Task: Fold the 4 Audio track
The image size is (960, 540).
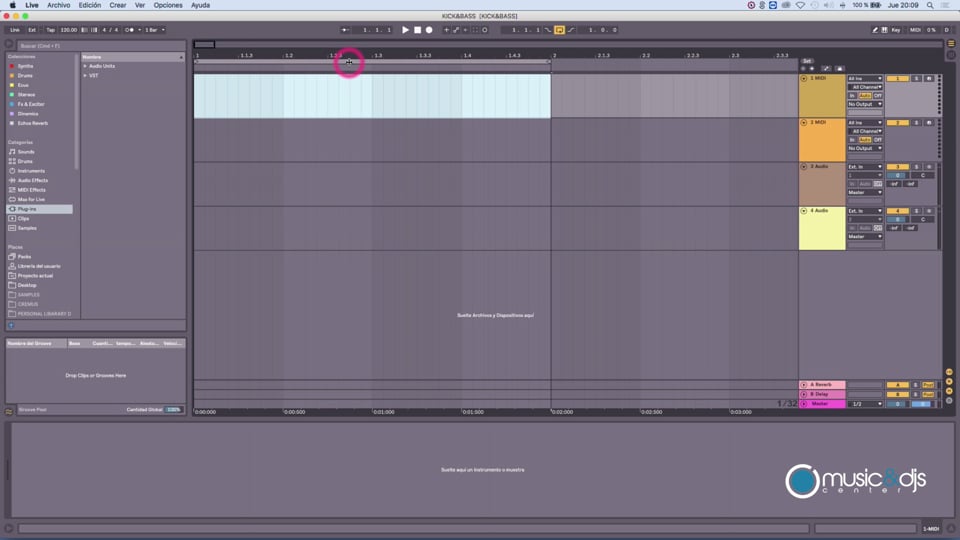Action: click(804, 211)
